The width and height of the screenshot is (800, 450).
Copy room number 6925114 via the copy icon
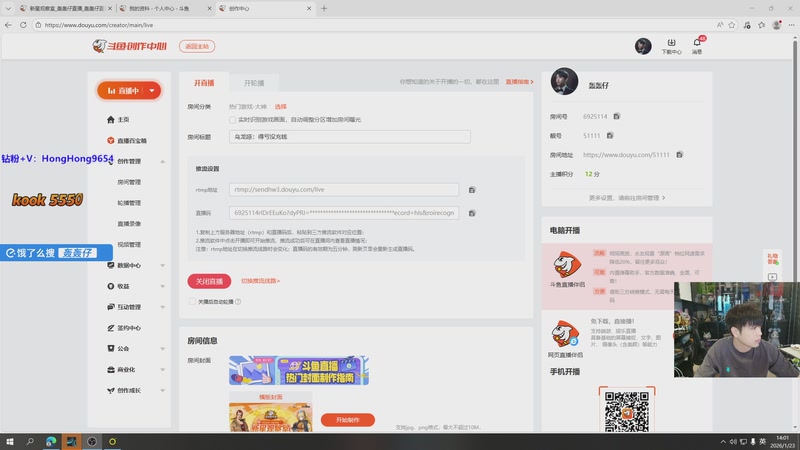[617, 117]
